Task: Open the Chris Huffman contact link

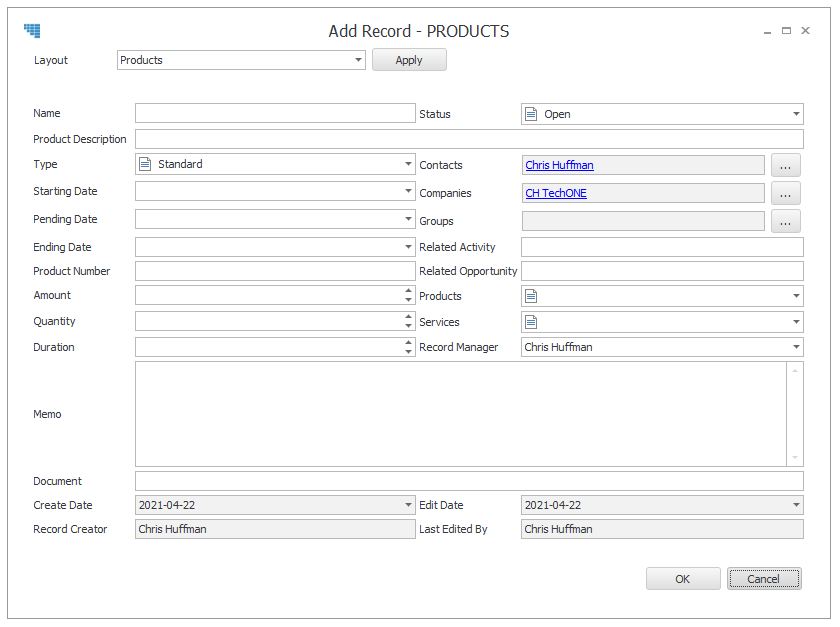Action: (559, 165)
